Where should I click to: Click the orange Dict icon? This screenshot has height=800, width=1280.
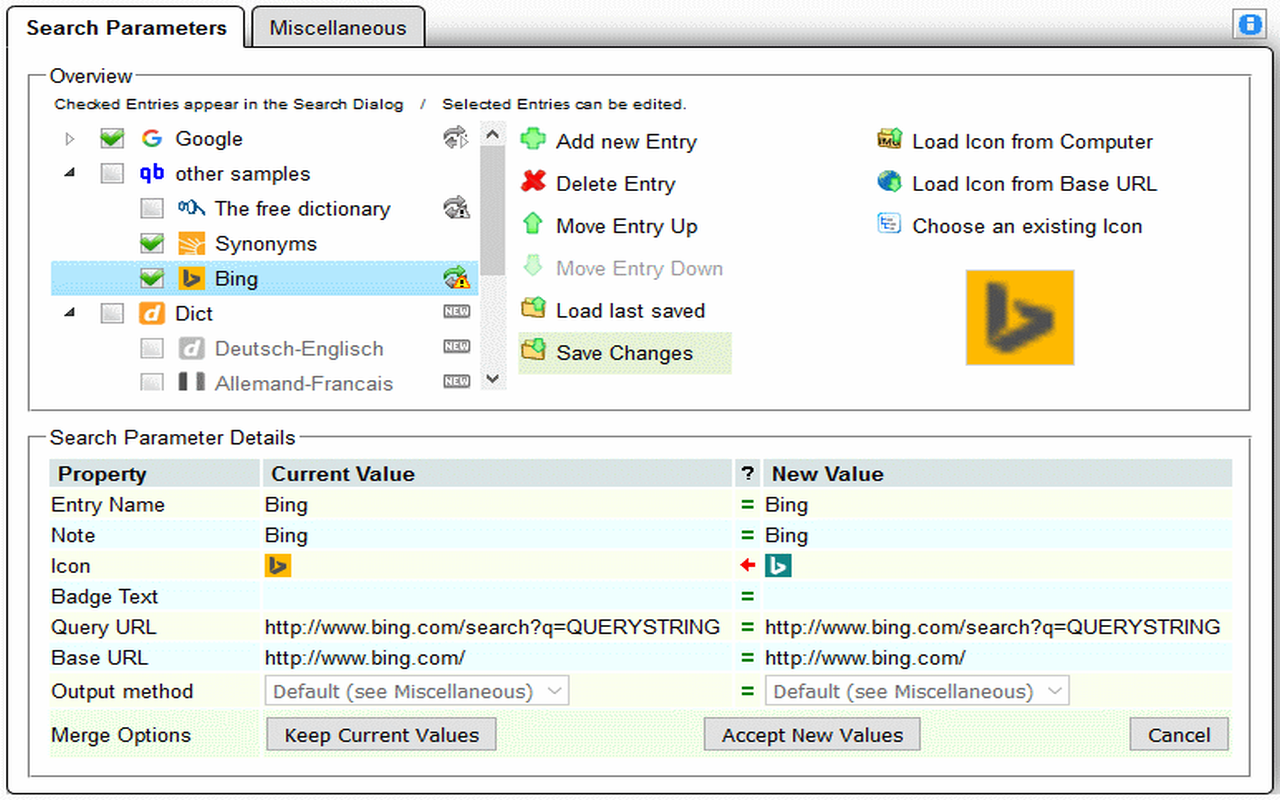(x=152, y=314)
